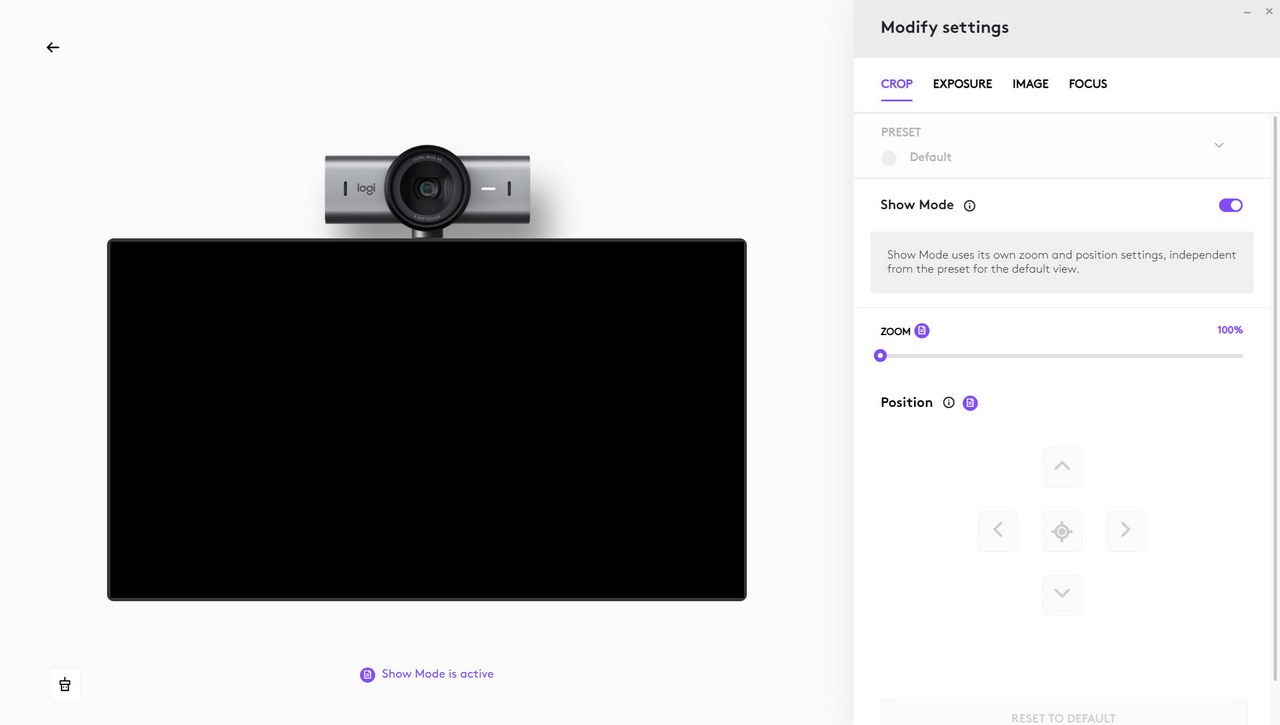Click the purple Show Mode icon beside Position
The width and height of the screenshot is (1280, 725).
click(x=970, y=403)
